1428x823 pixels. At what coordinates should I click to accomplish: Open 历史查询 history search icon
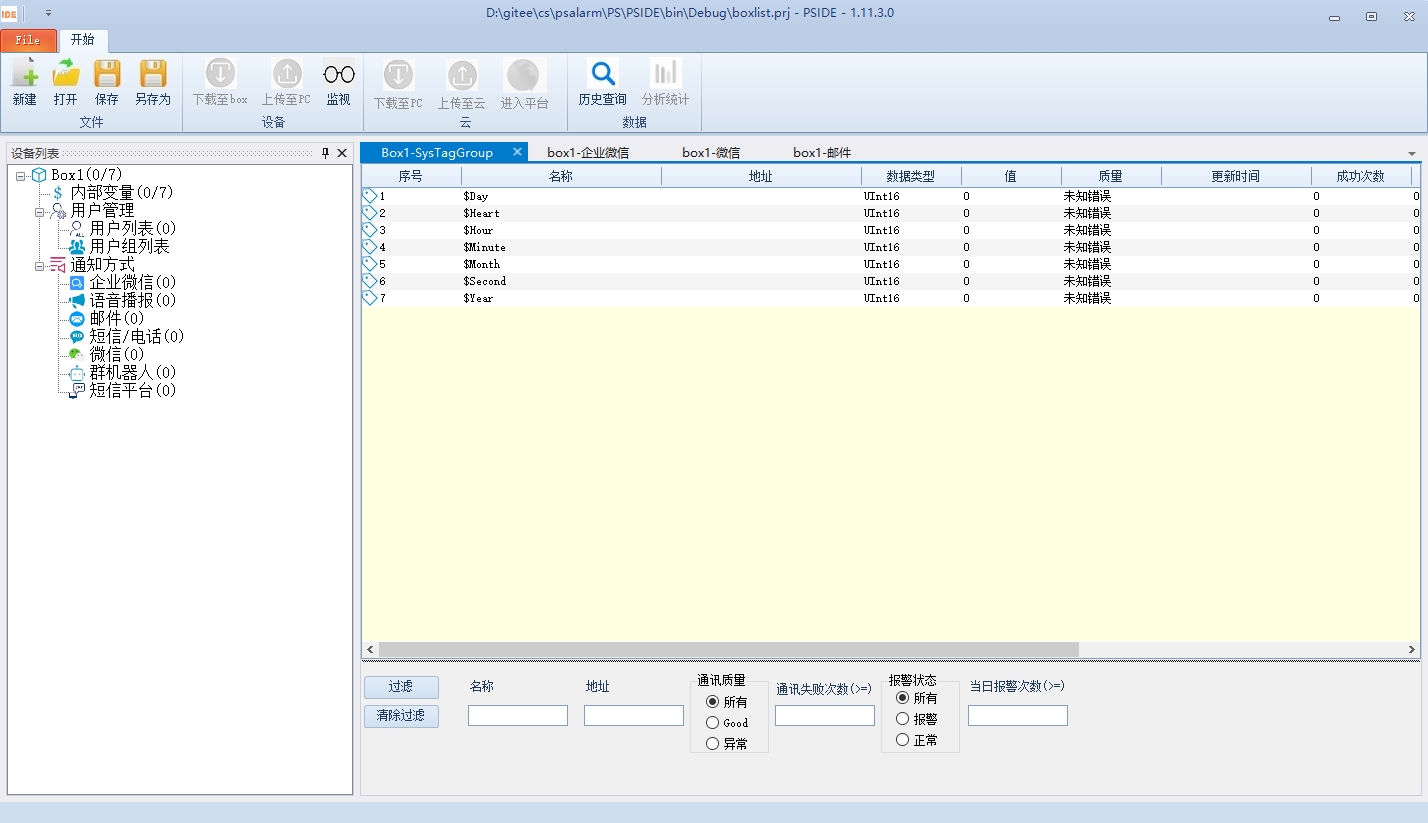(603, 73)
